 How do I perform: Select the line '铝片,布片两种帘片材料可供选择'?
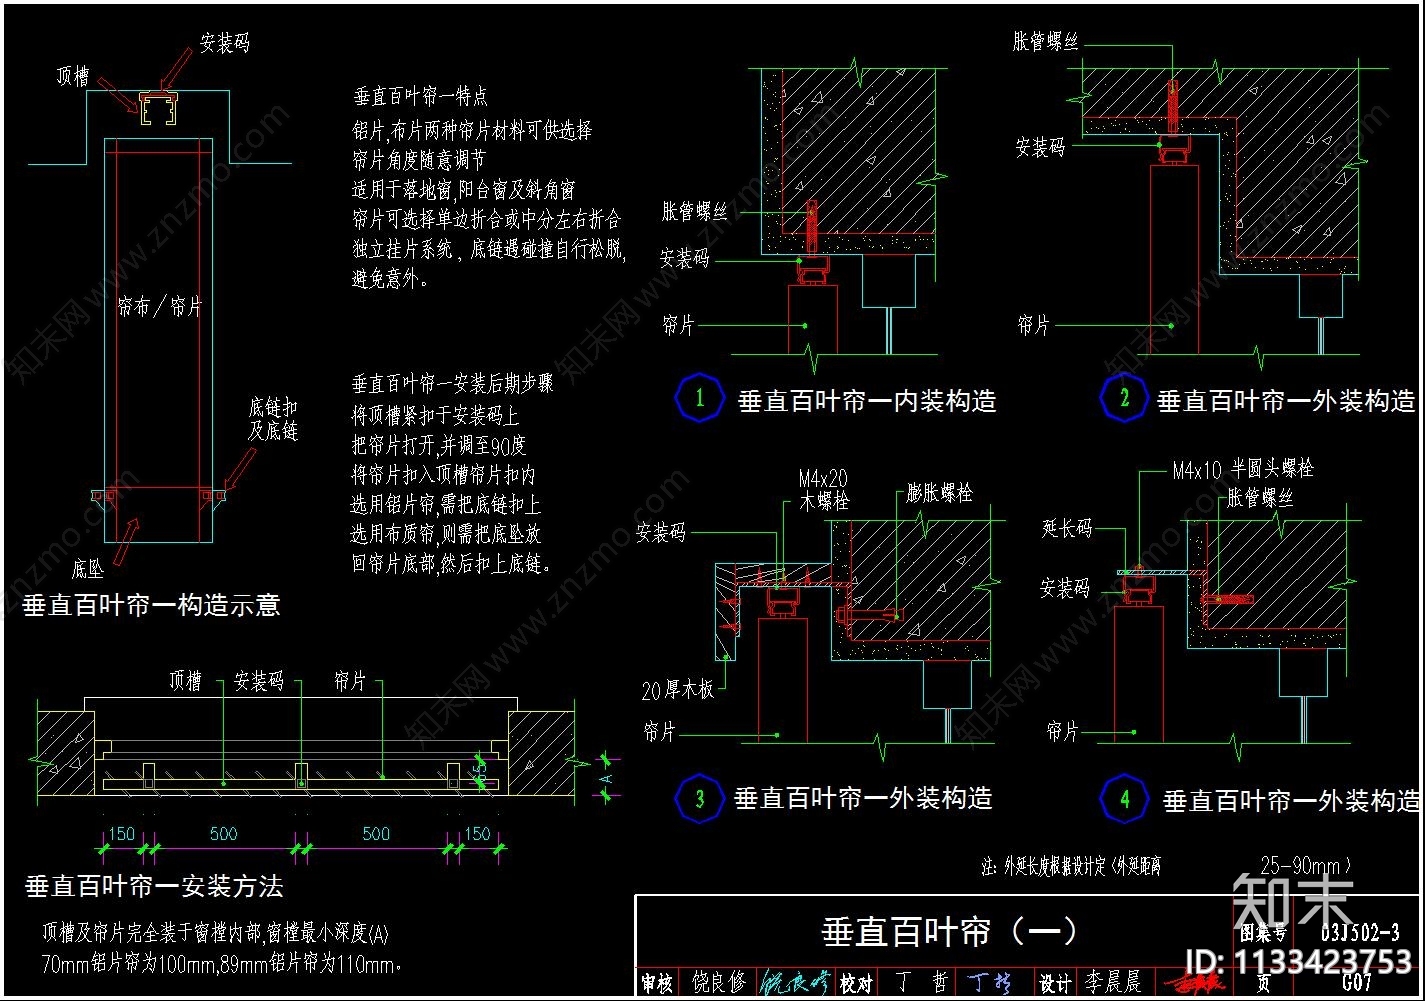point(472,130)
